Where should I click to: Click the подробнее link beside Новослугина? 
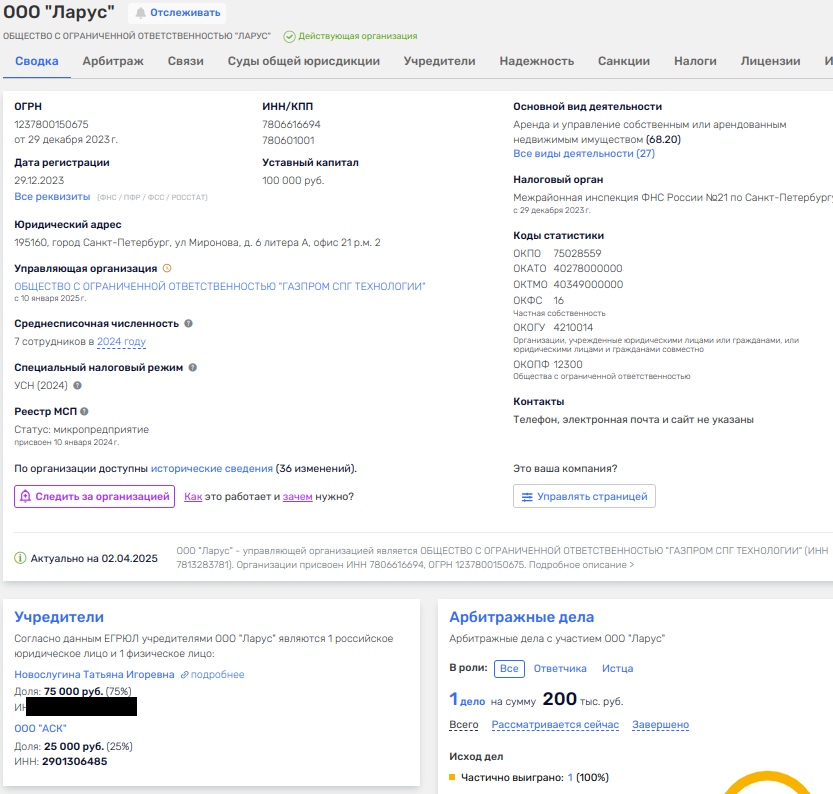point(212,675)
